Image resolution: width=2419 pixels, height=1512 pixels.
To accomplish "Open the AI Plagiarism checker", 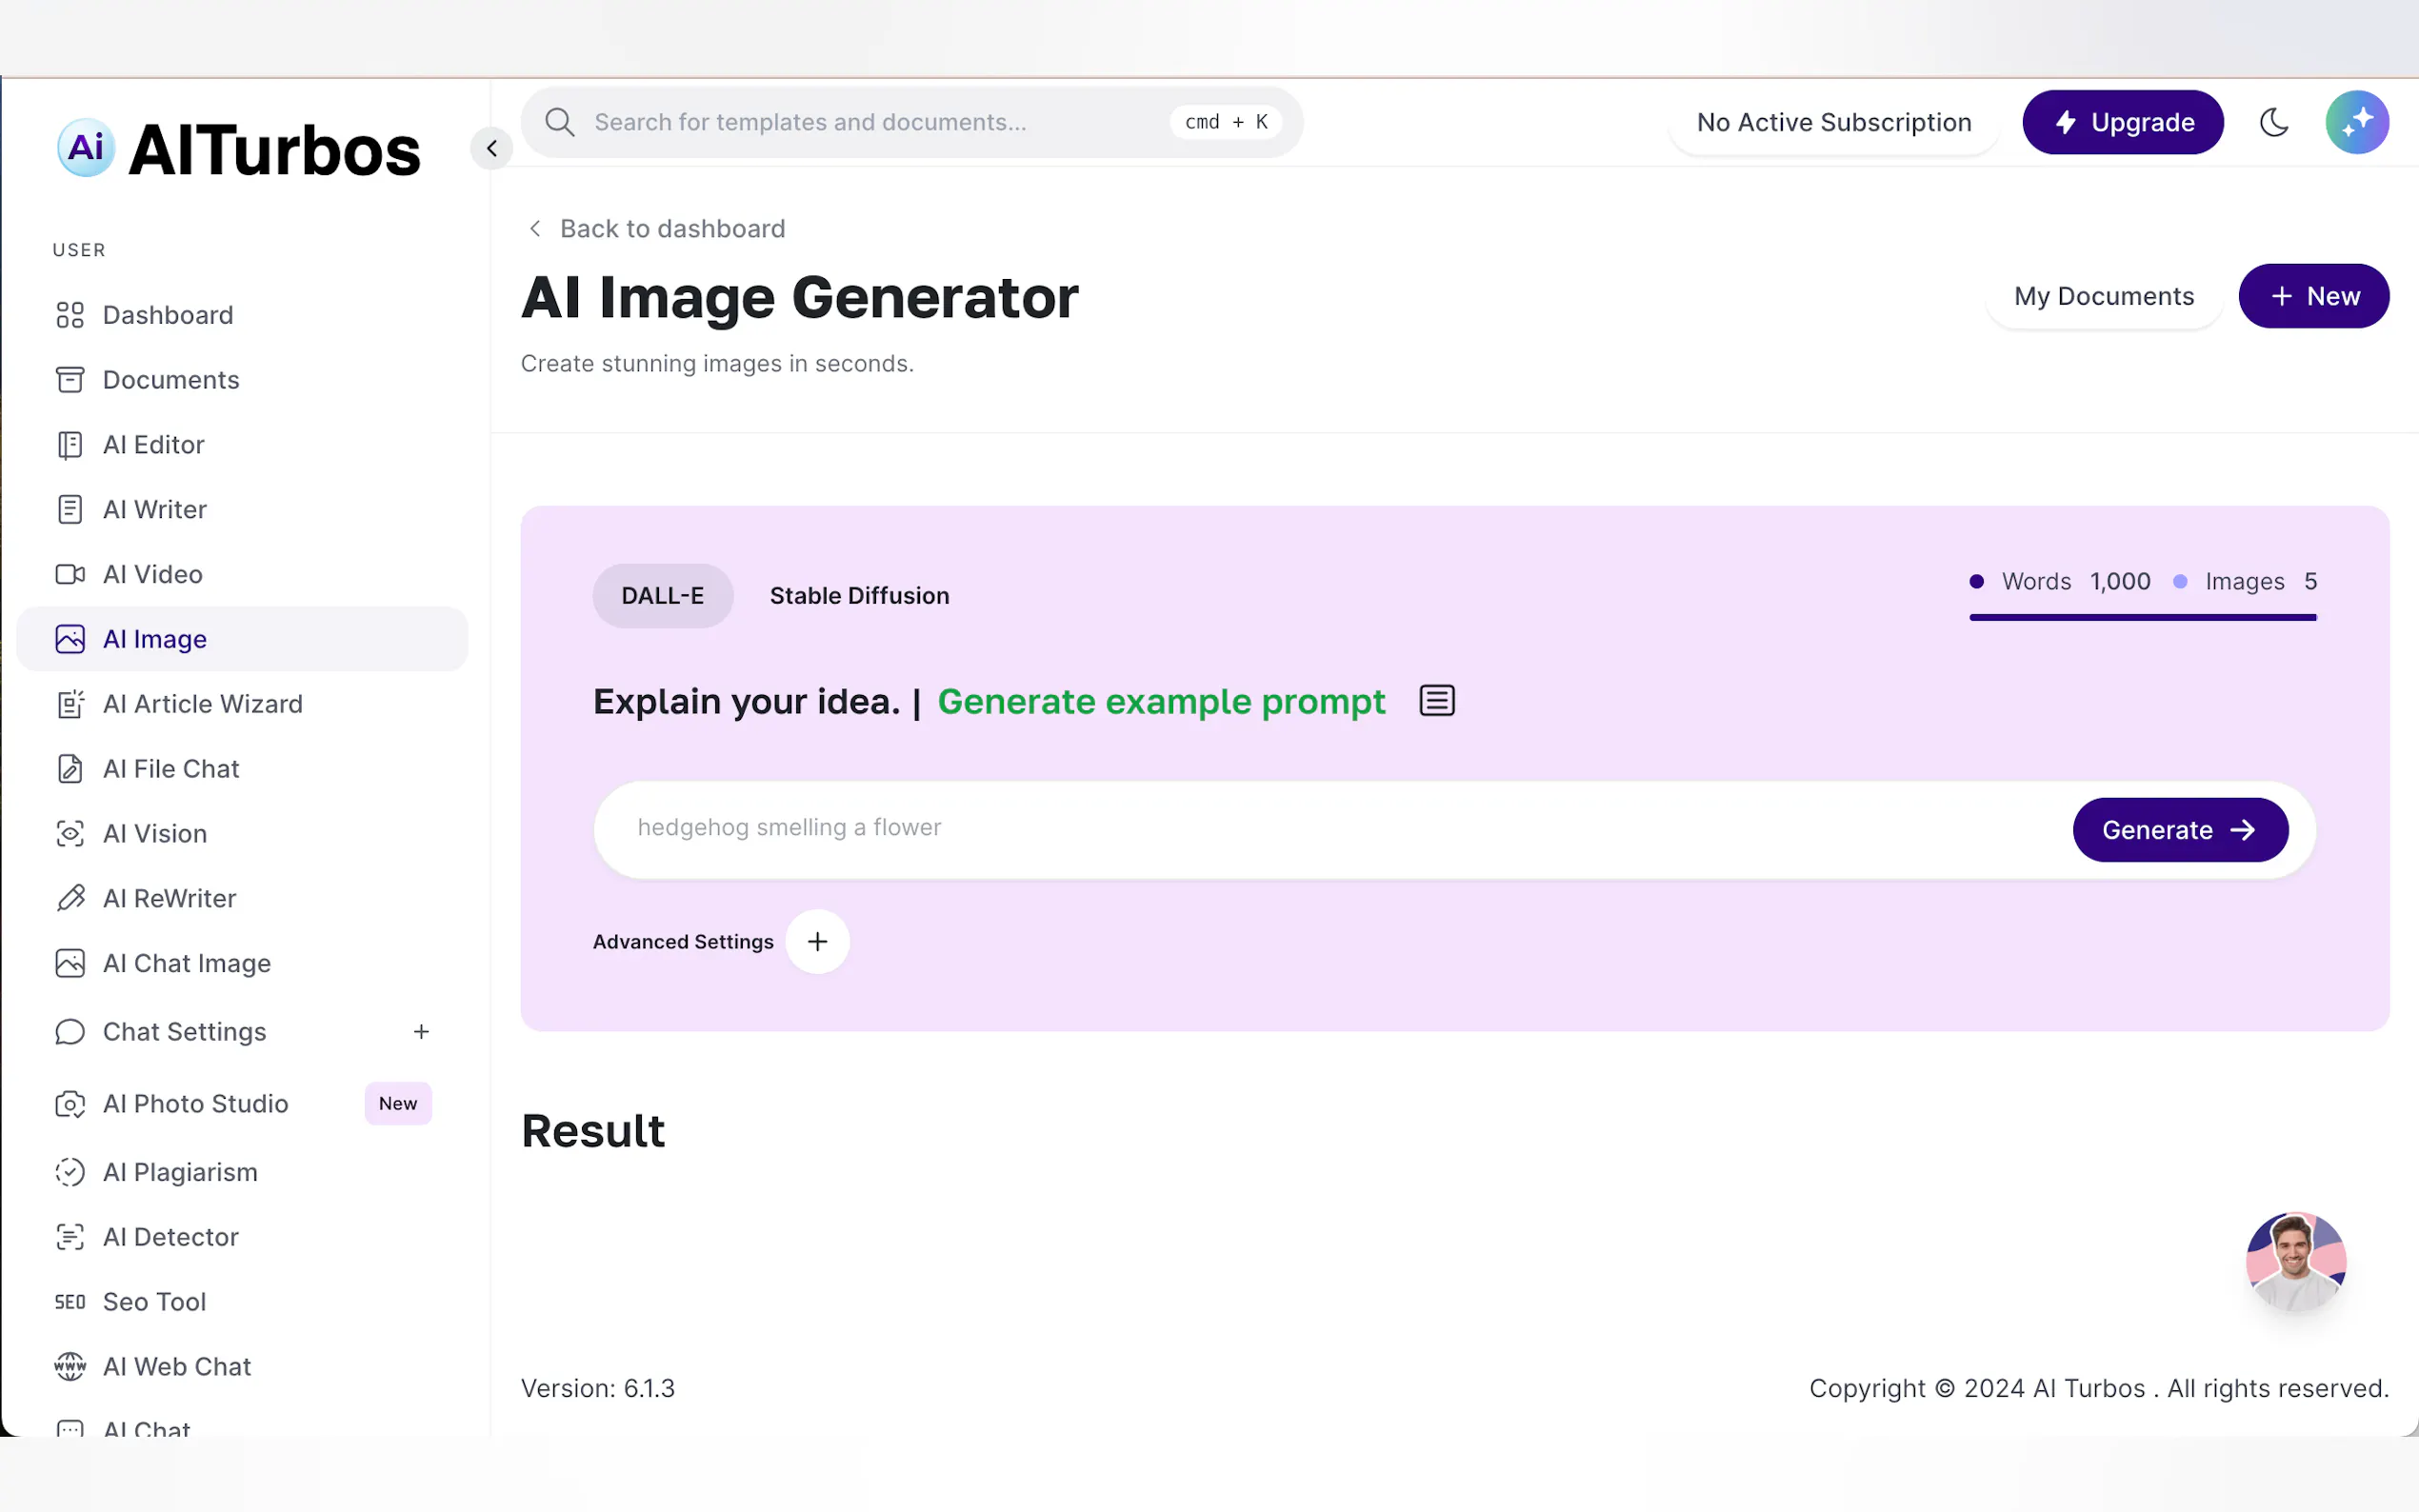I will point(180,1172).
